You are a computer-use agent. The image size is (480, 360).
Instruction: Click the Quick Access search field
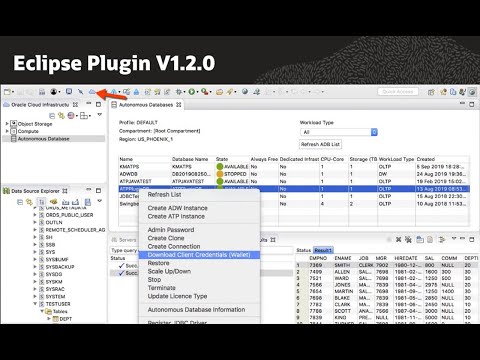click(398, 91)
